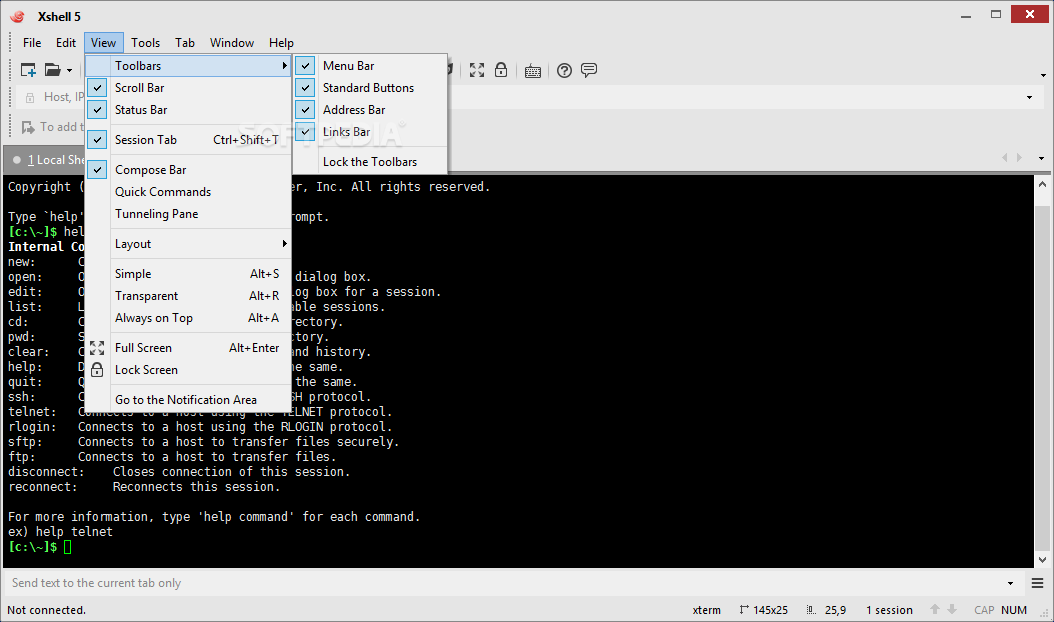Click the Lock Screen padlock toolbar icon
Screen dimensions: 1054x622
point(501,70)
